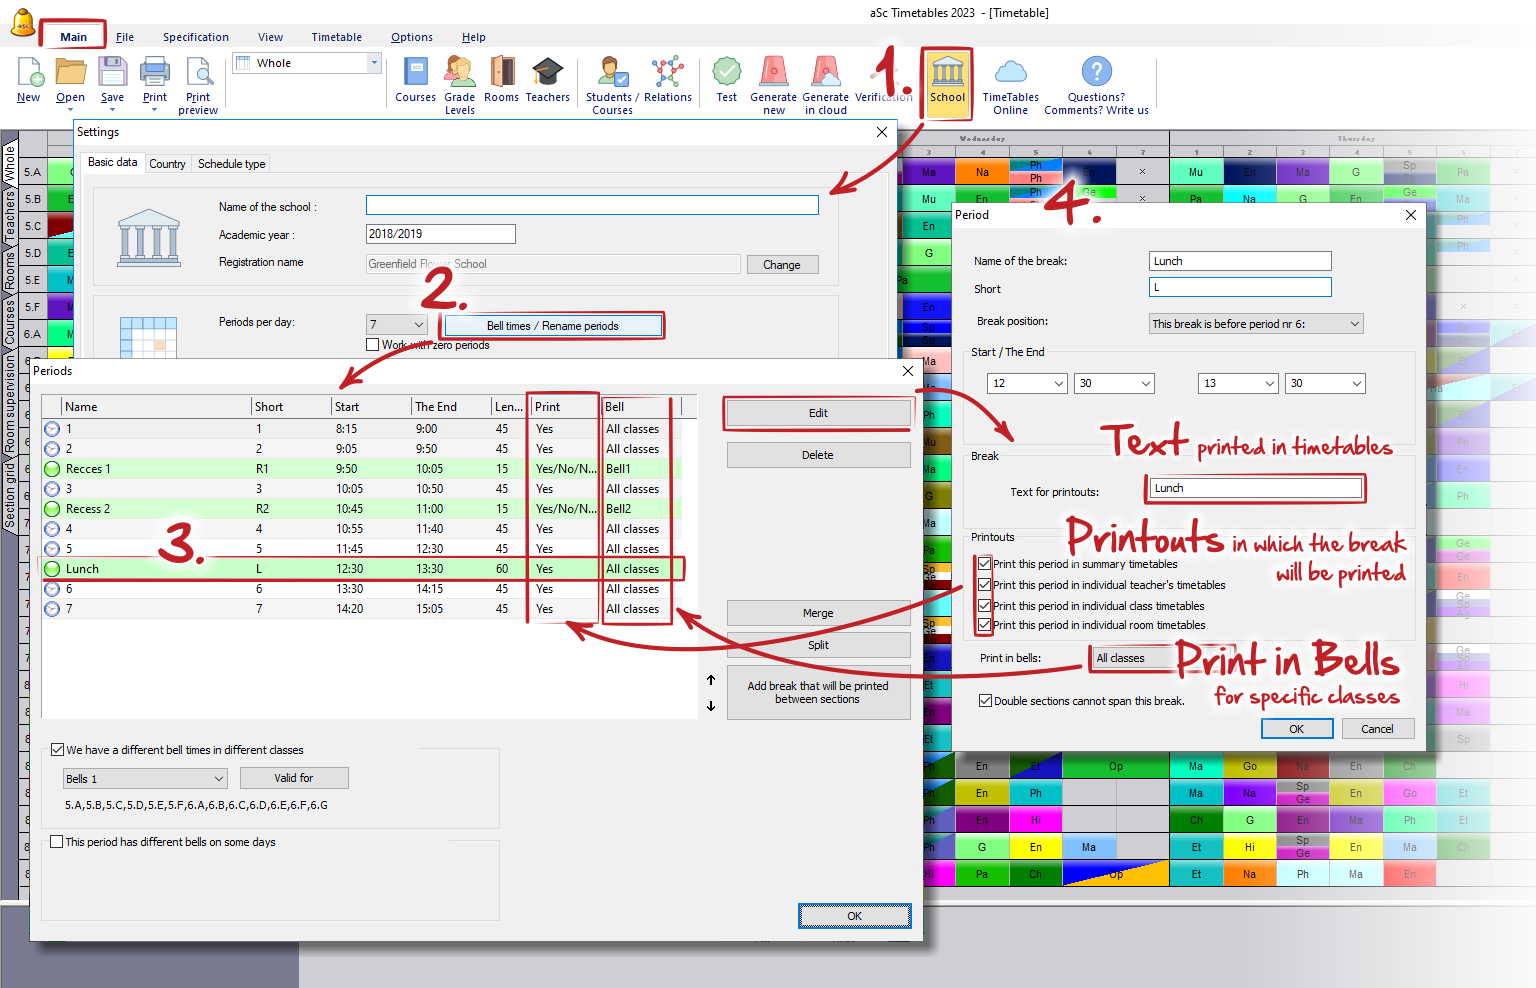Screen dimensions: 1536x988
Task: Open the end minute dropdown
Action: click(1326, 383)
